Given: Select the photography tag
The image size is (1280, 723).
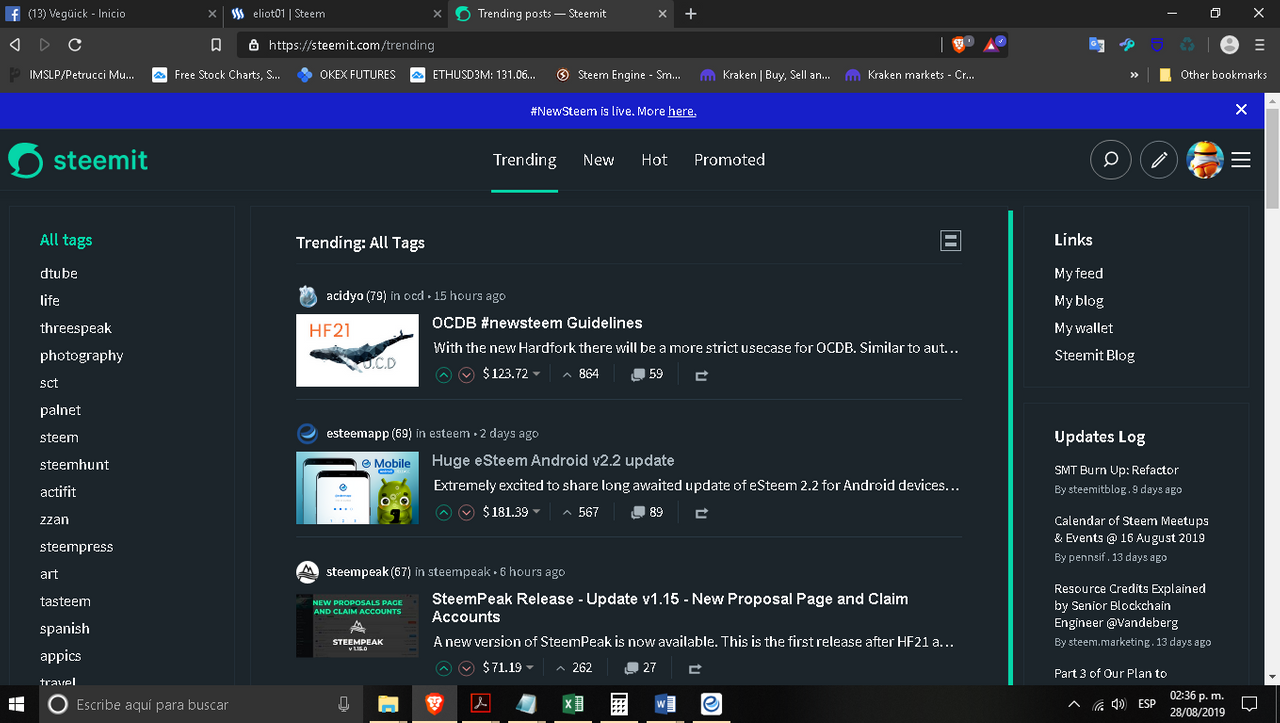Looking at the screenshot, I should coord(82,356).
